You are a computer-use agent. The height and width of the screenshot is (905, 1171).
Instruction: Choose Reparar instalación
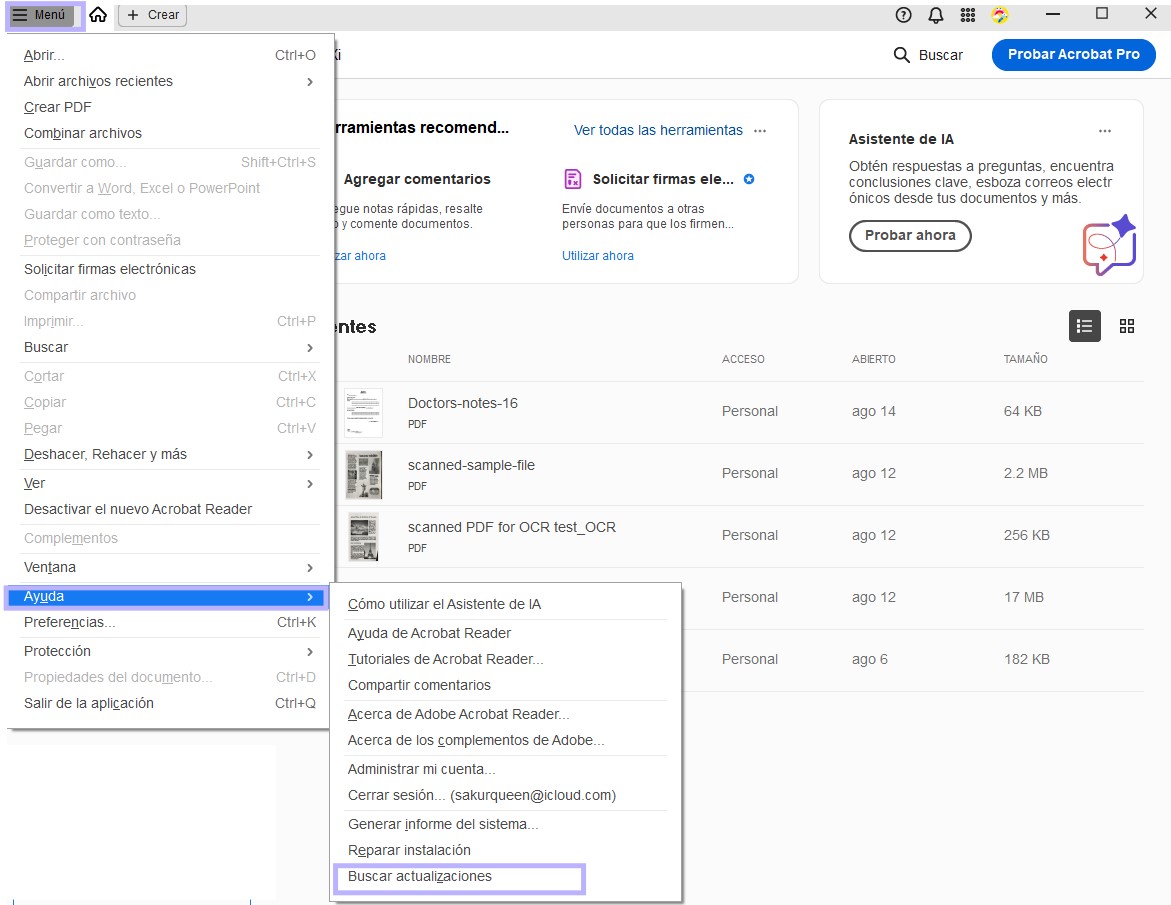tap(506, 851)
